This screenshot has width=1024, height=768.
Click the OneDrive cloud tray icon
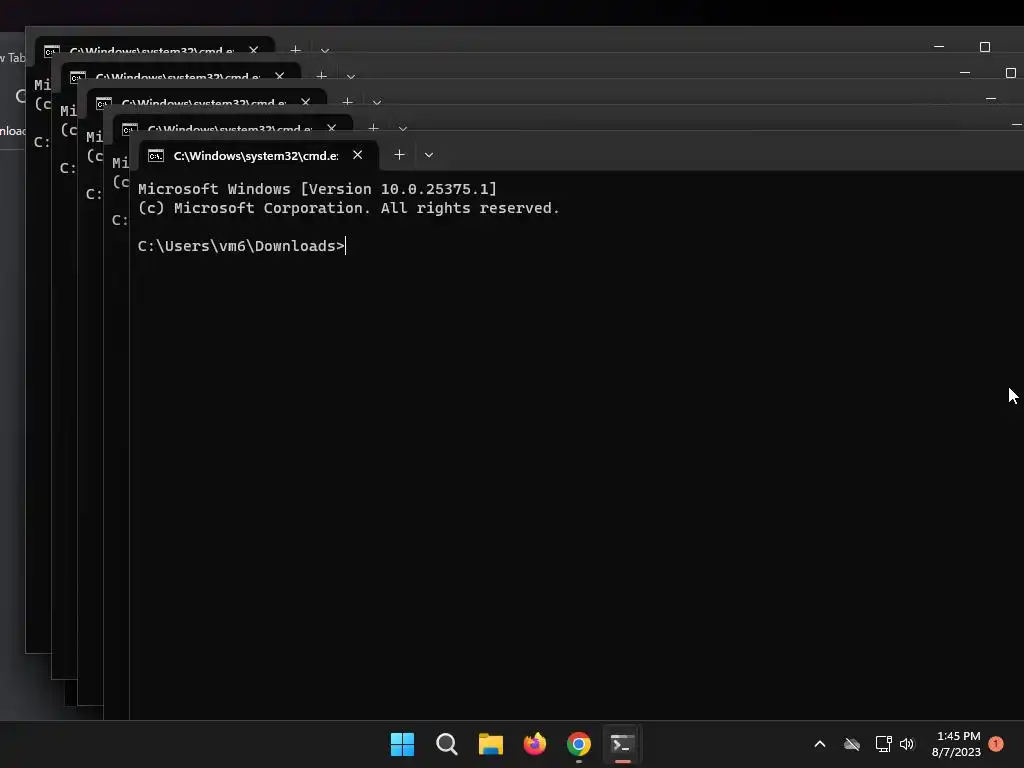[x=852, y=744]
